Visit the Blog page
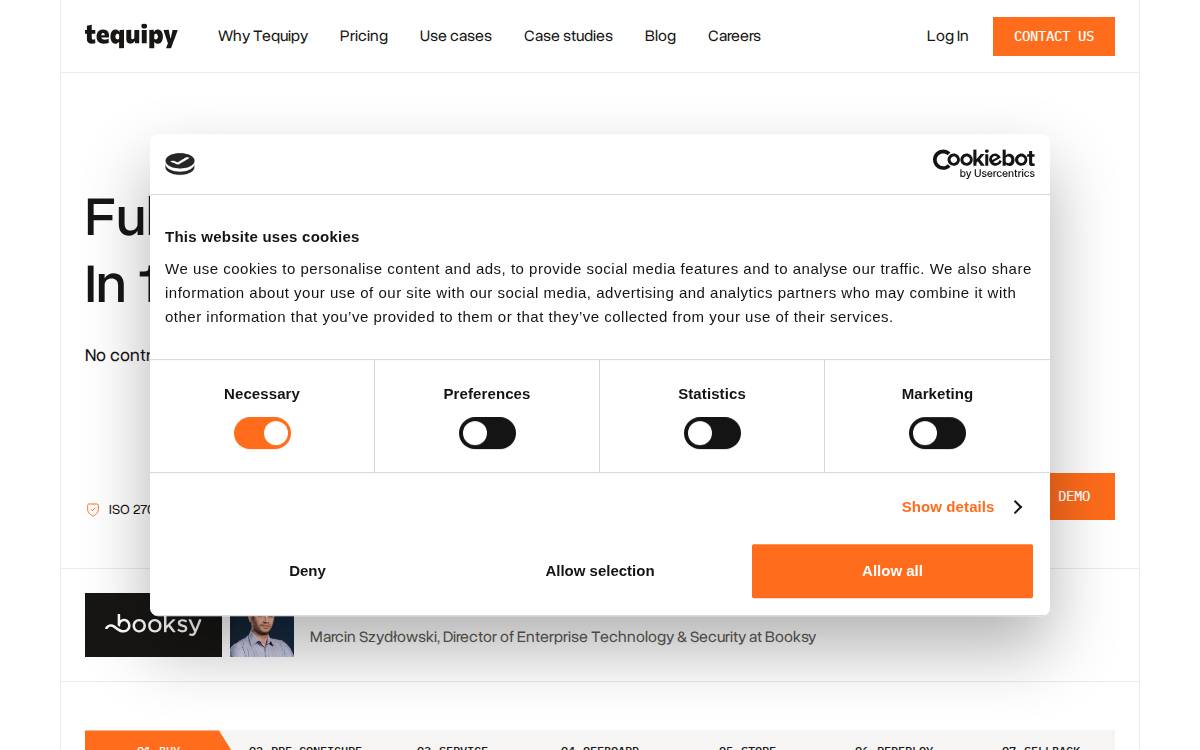Image resolution: width=1200 pixels, height=750 pixels. coord(660,36)
